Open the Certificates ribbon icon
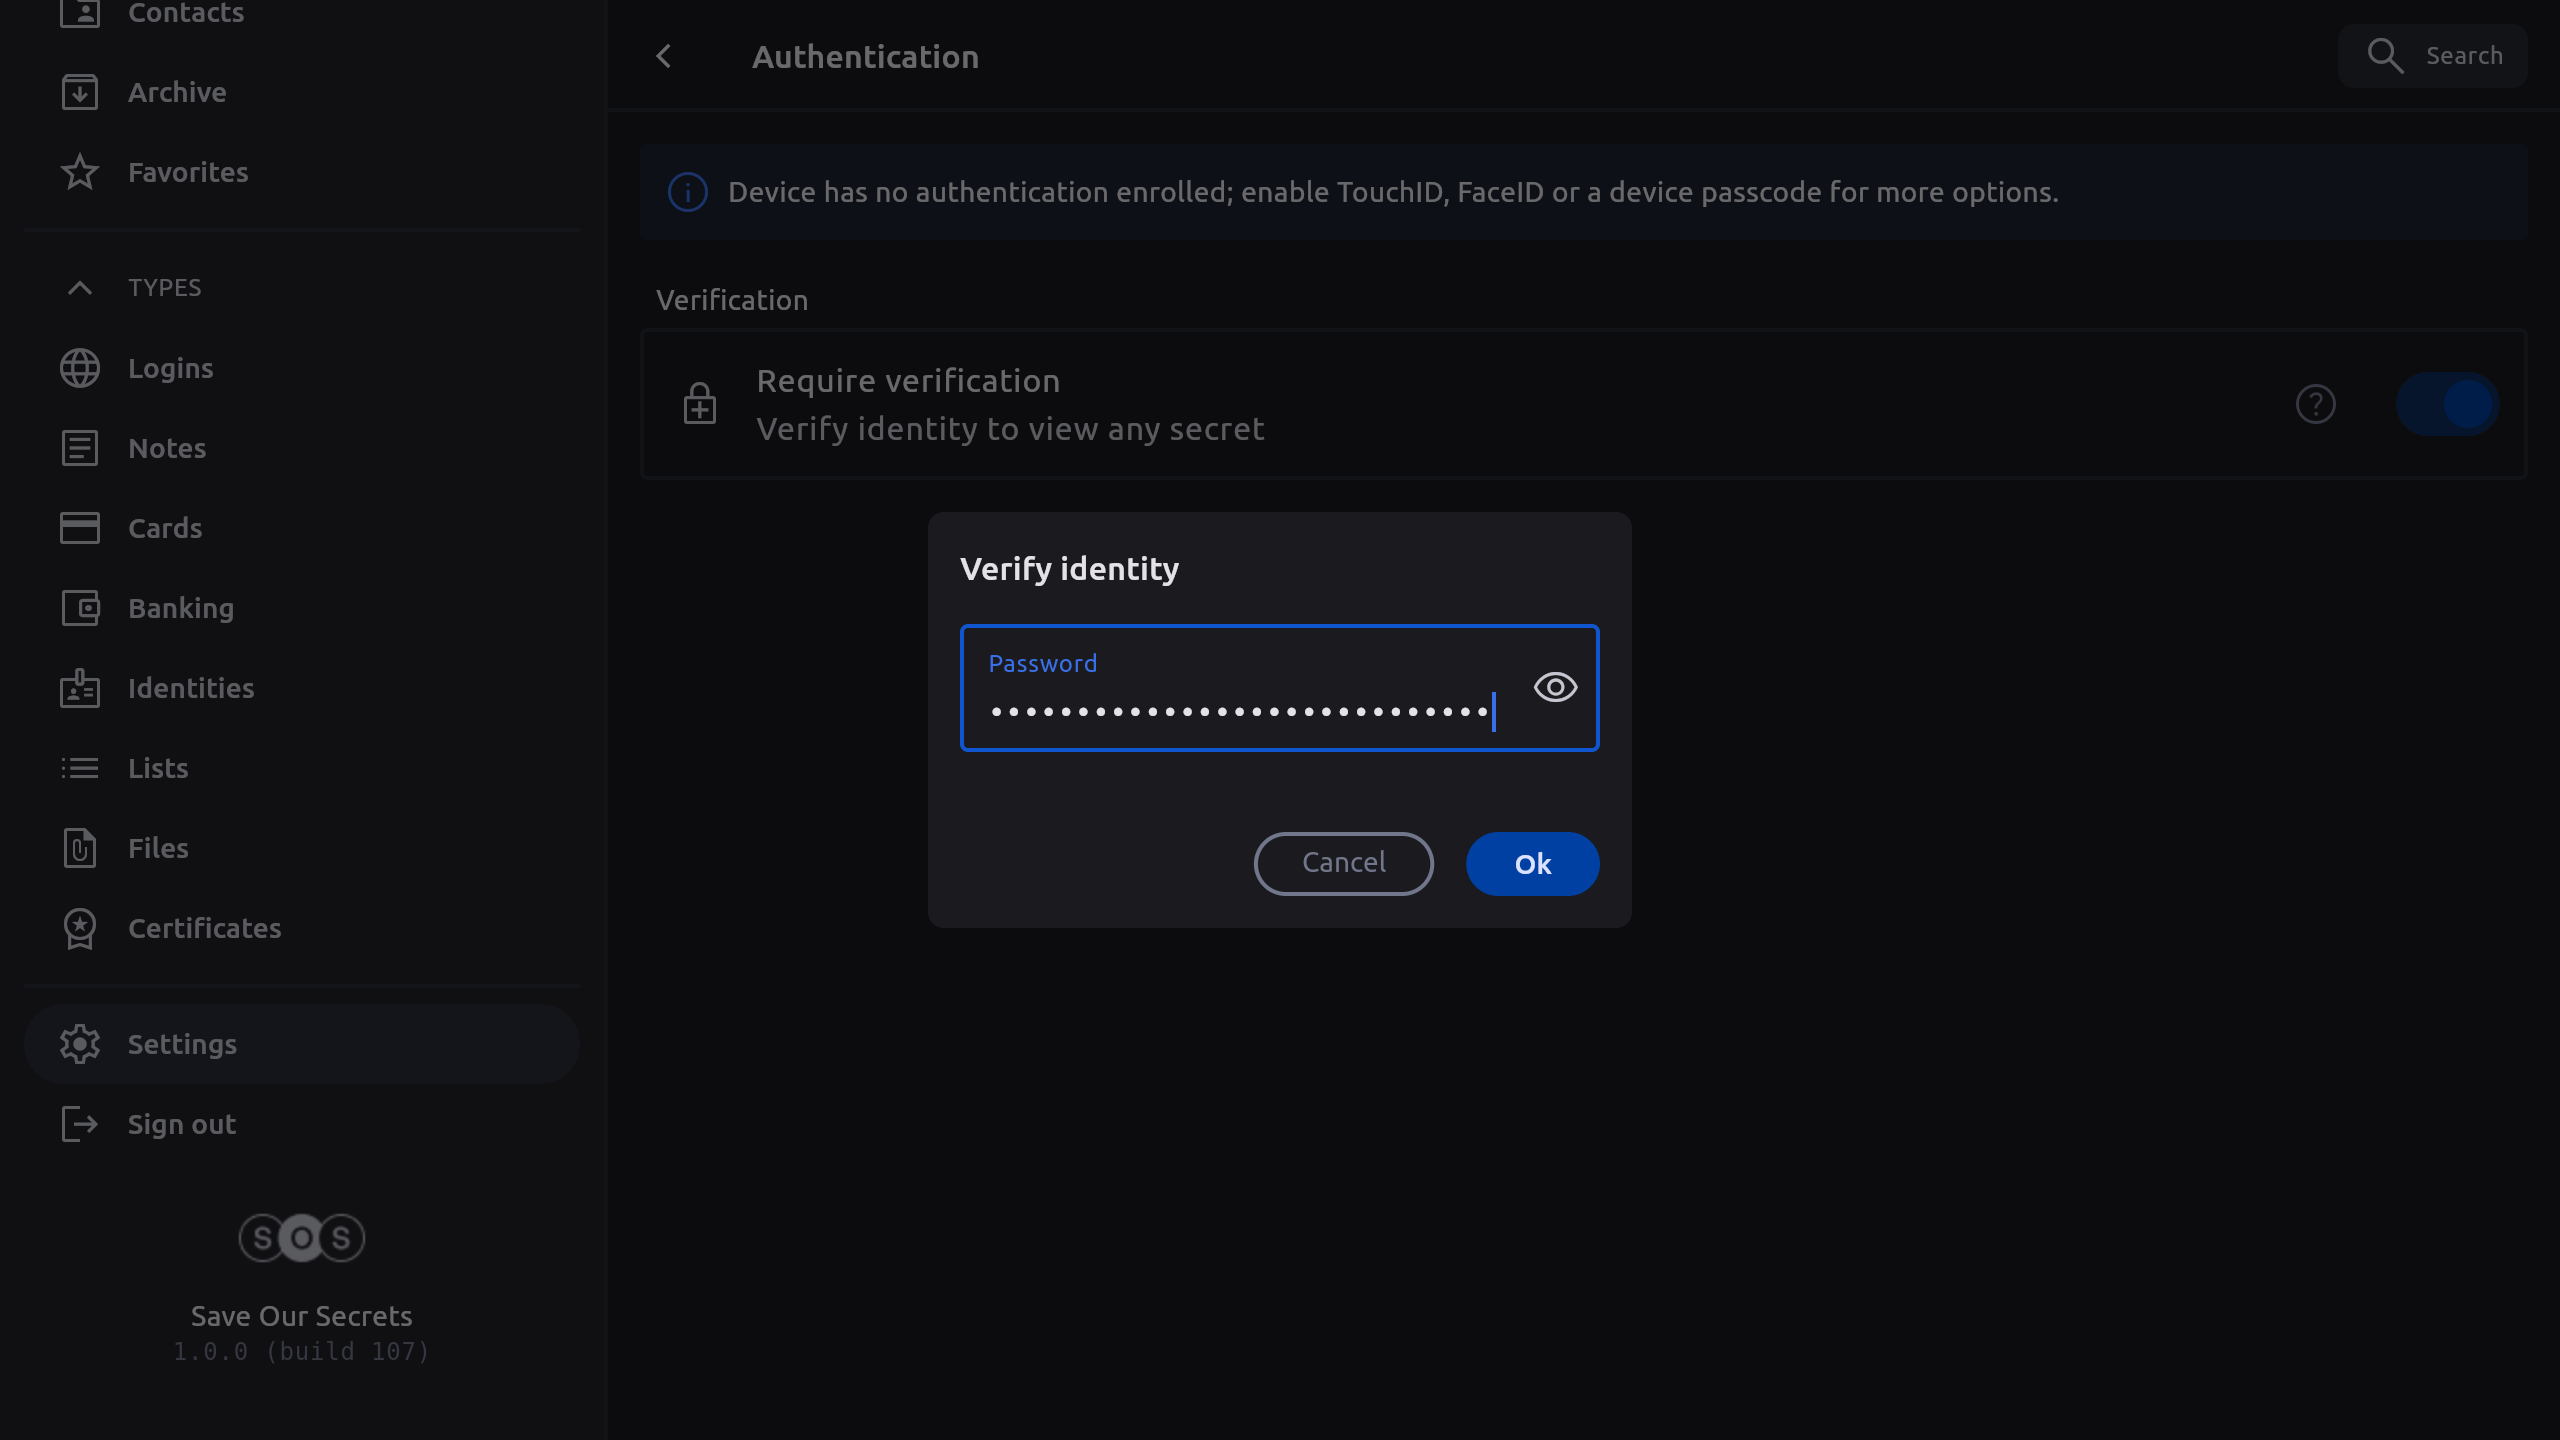2560x1440 pixels. [x=80, y=928]
